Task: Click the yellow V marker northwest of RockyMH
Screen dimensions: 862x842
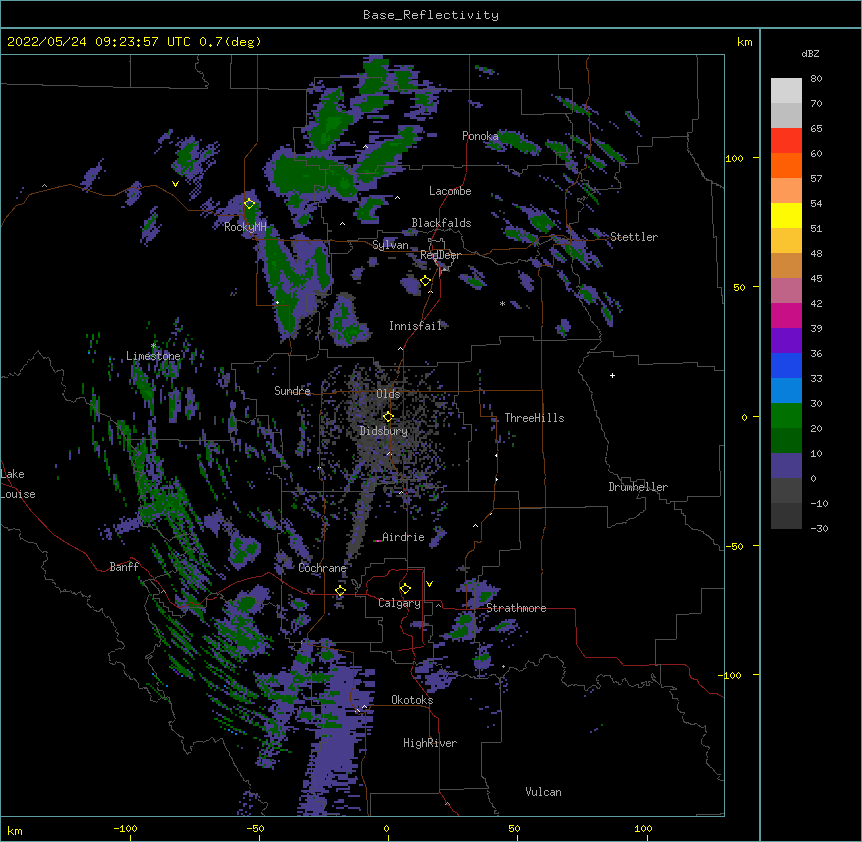Action: tap(175, 184)
